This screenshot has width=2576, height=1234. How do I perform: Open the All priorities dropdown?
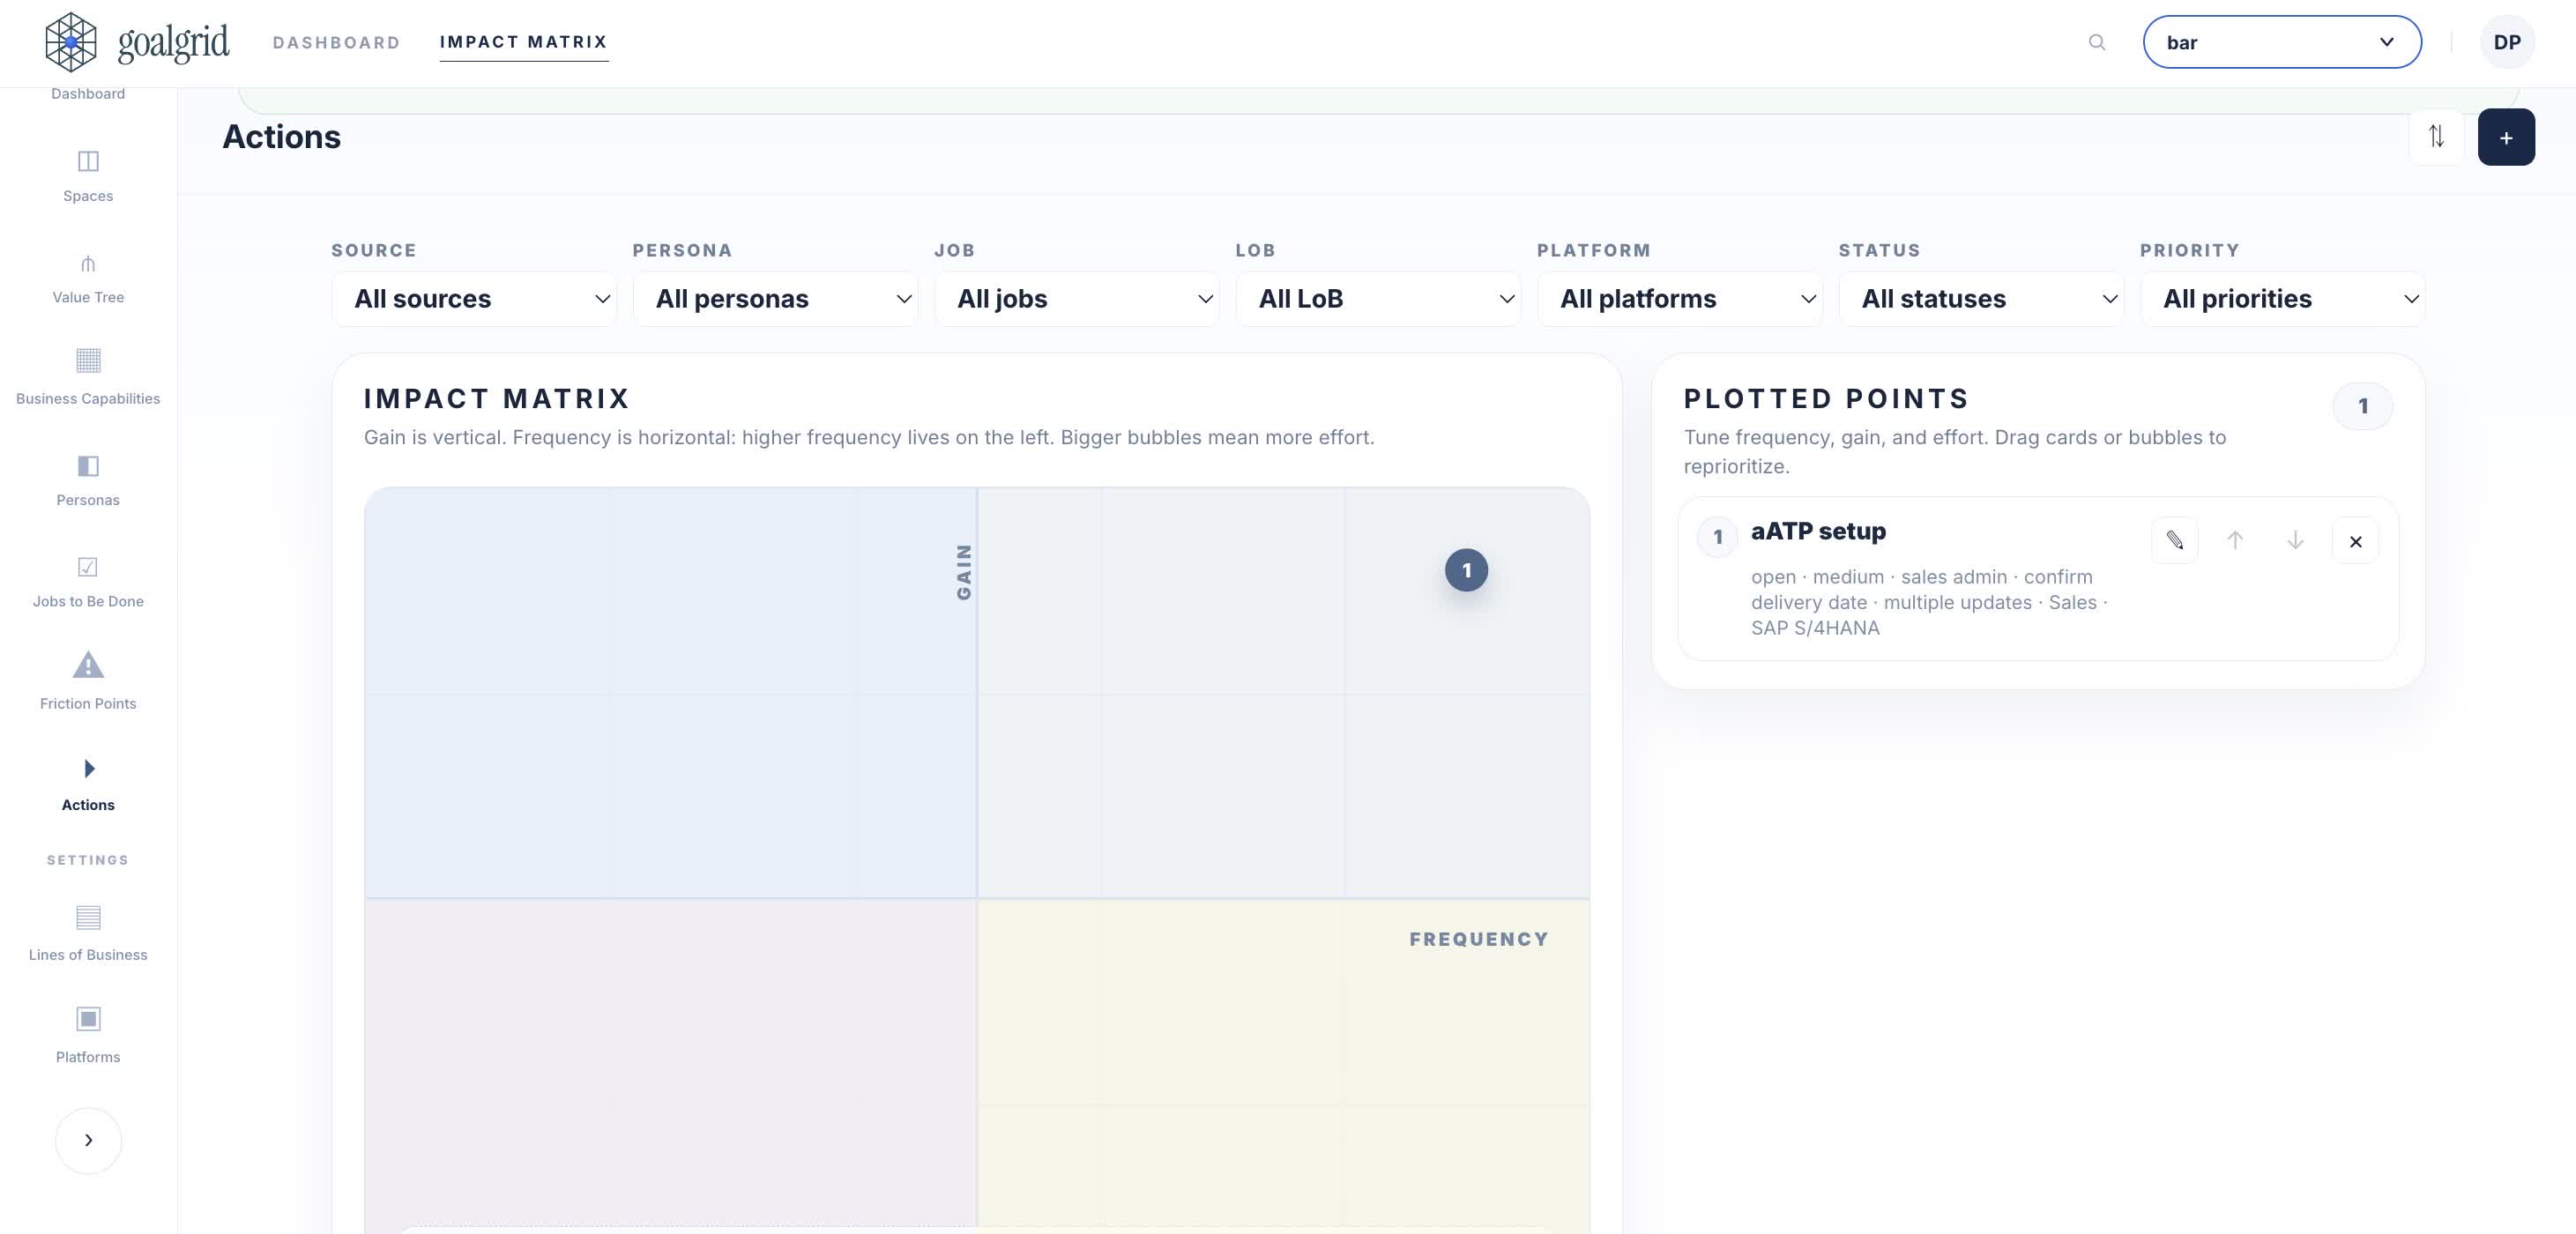pos(2283,299)
